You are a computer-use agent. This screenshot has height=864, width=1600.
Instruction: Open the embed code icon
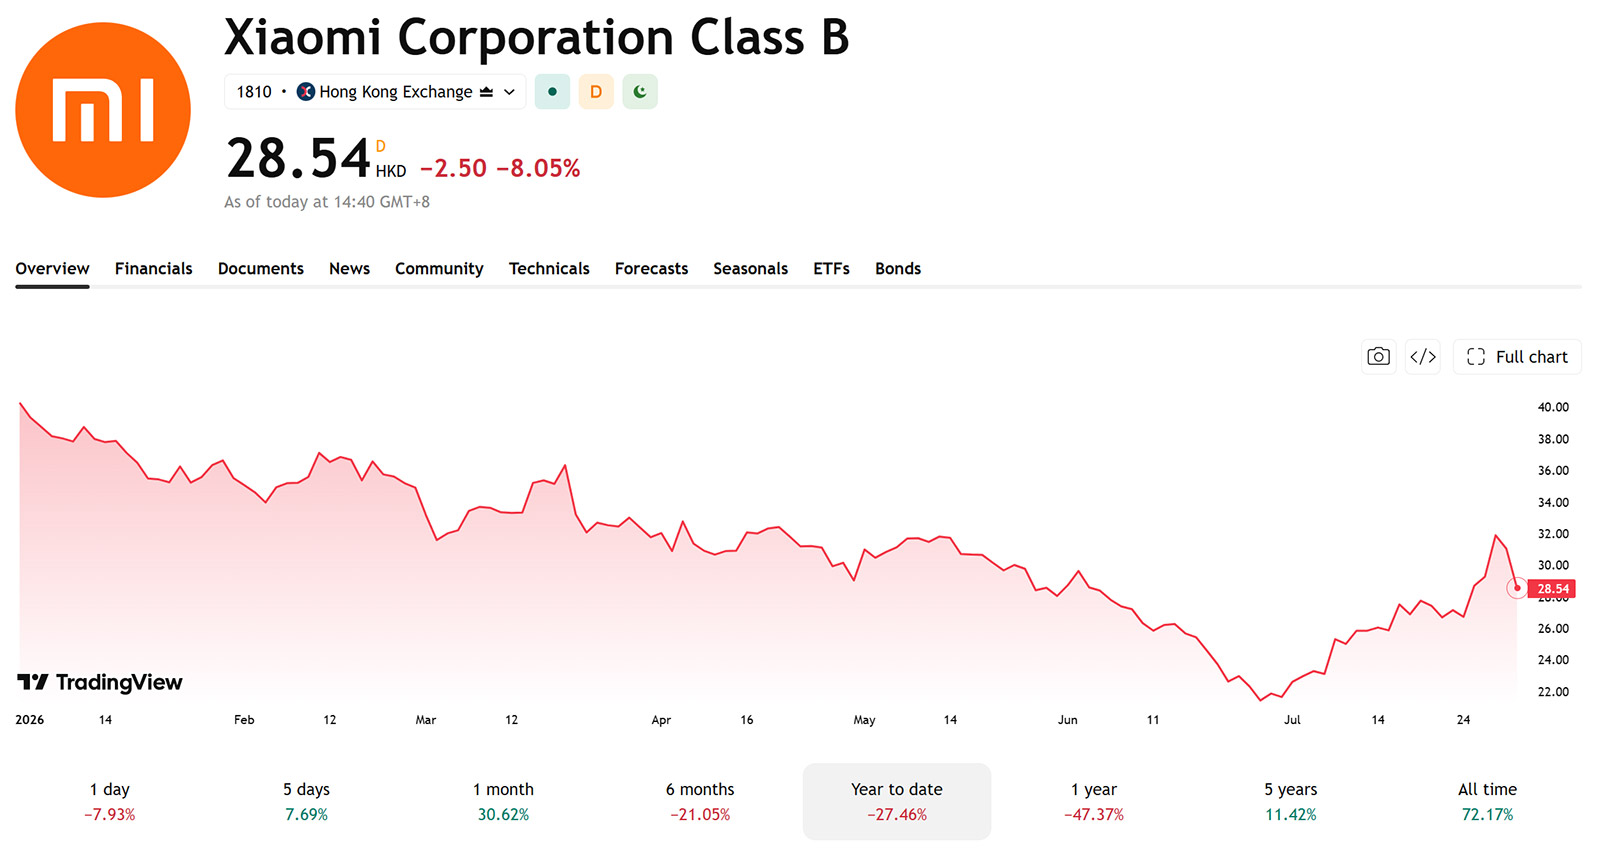[x=1423, y=357]
